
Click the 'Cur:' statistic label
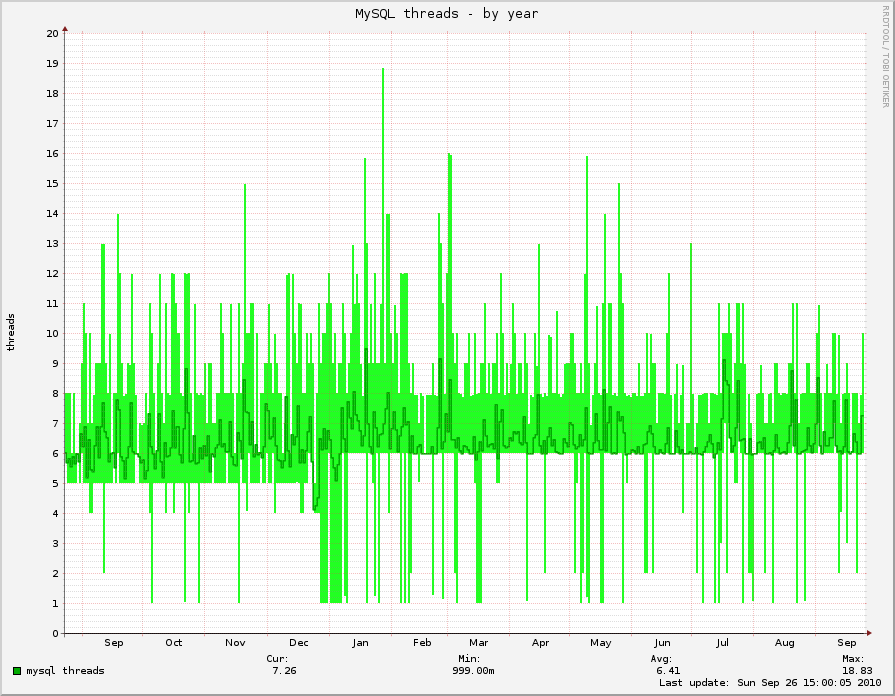277,658
